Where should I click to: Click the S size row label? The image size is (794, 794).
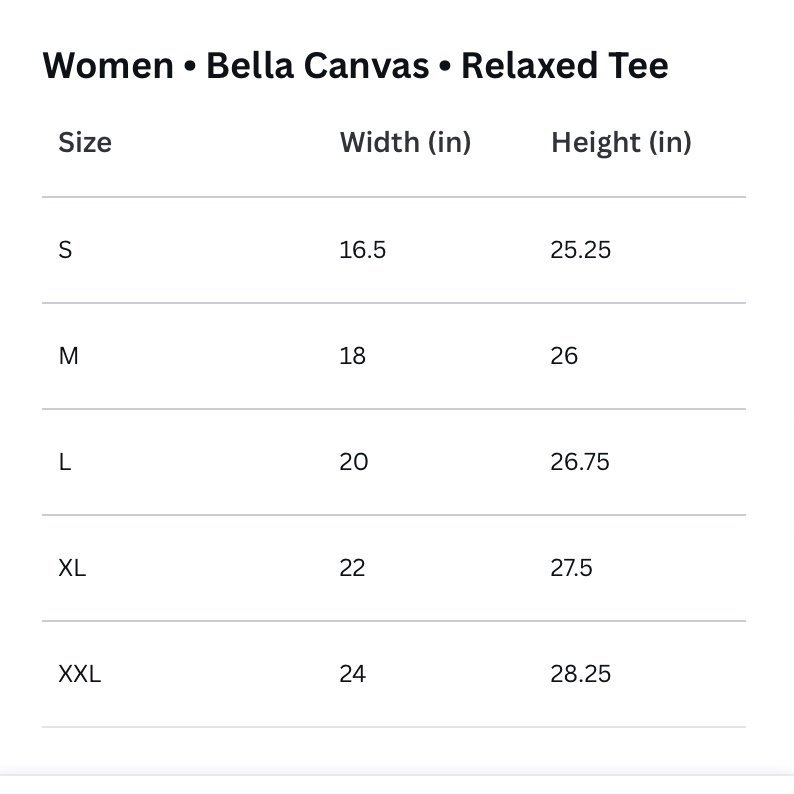click(x=65, y=250)
